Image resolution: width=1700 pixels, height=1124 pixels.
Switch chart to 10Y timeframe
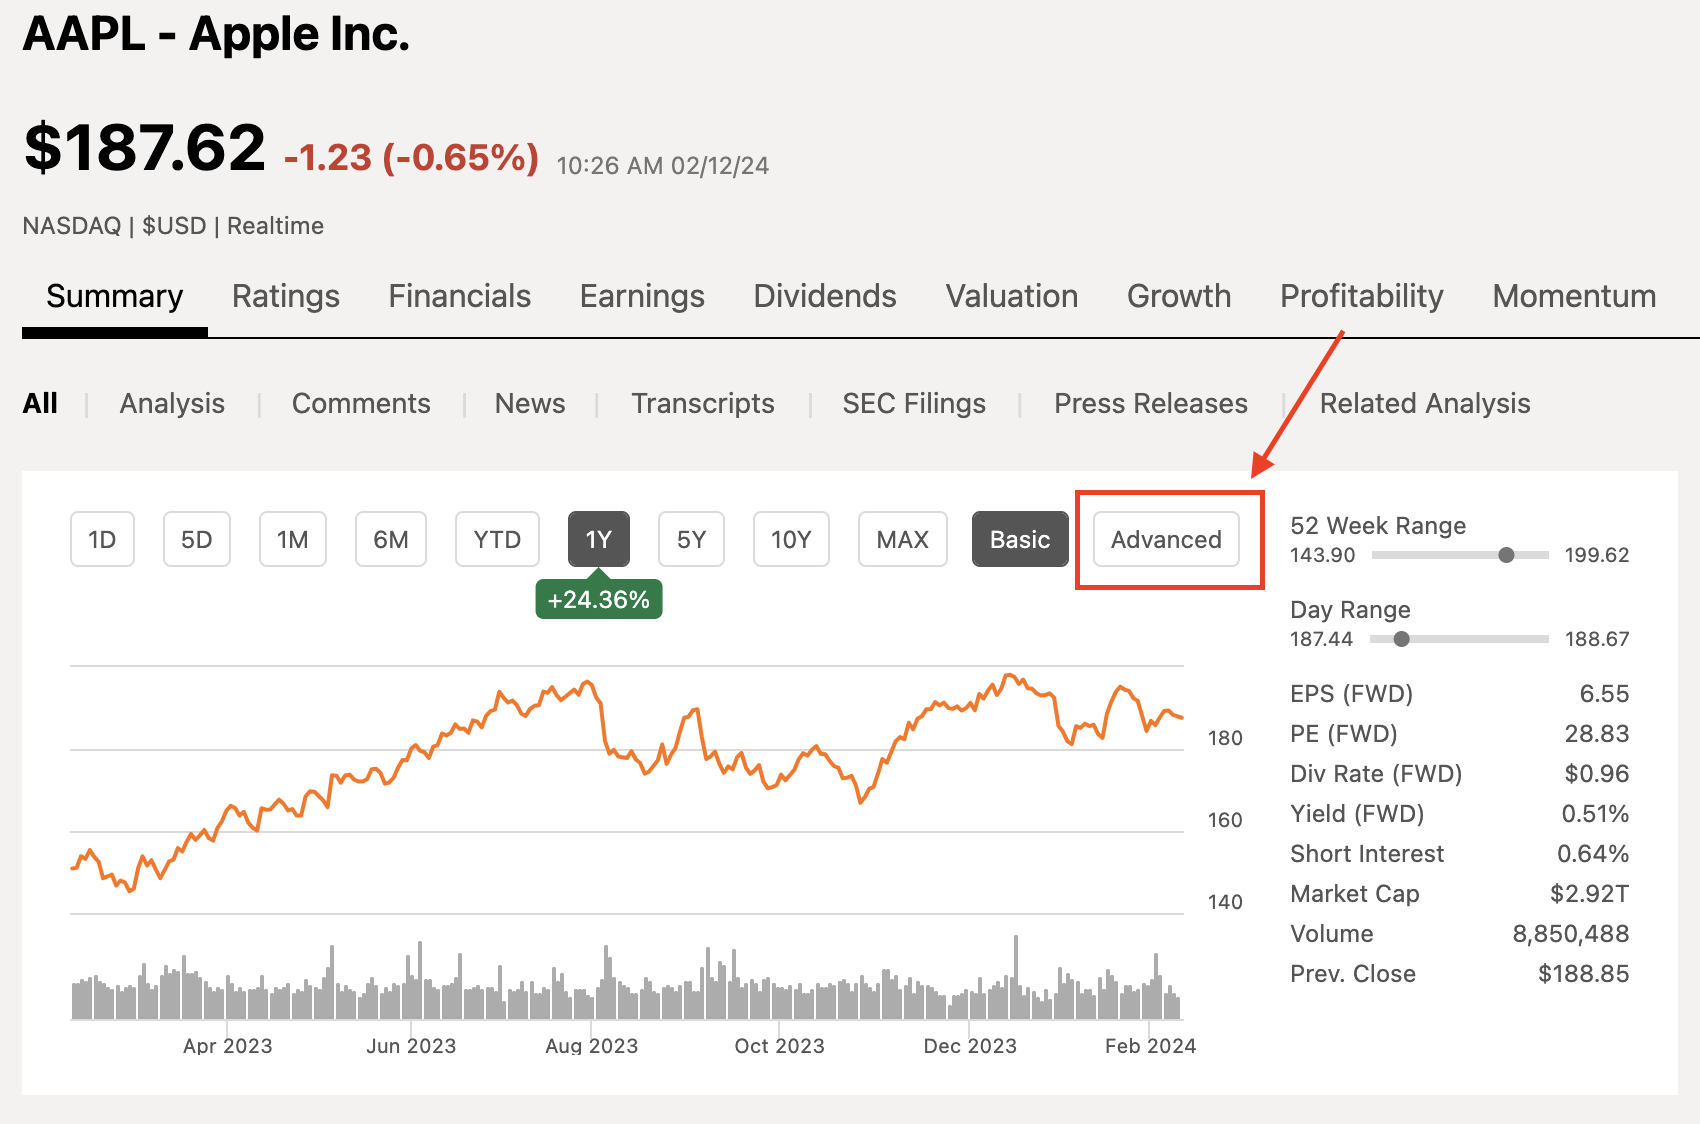[790, 539]
